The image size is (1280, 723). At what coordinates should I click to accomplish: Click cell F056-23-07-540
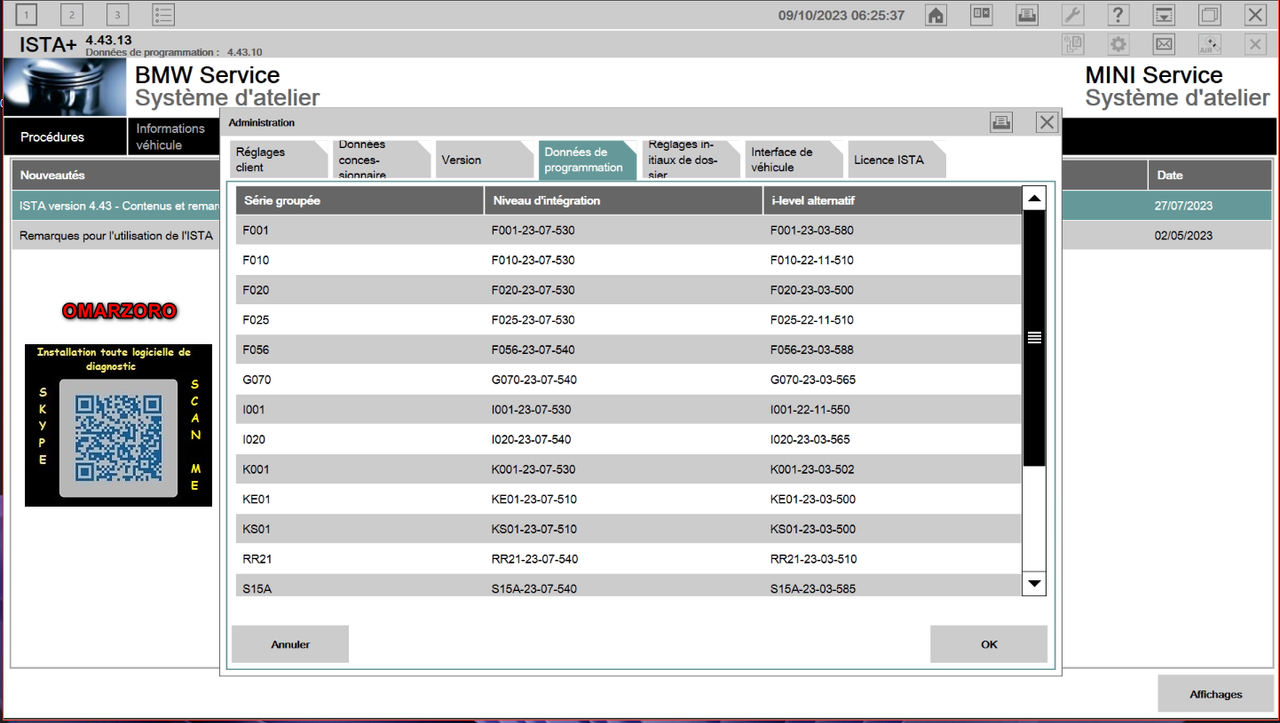[533, 350]
